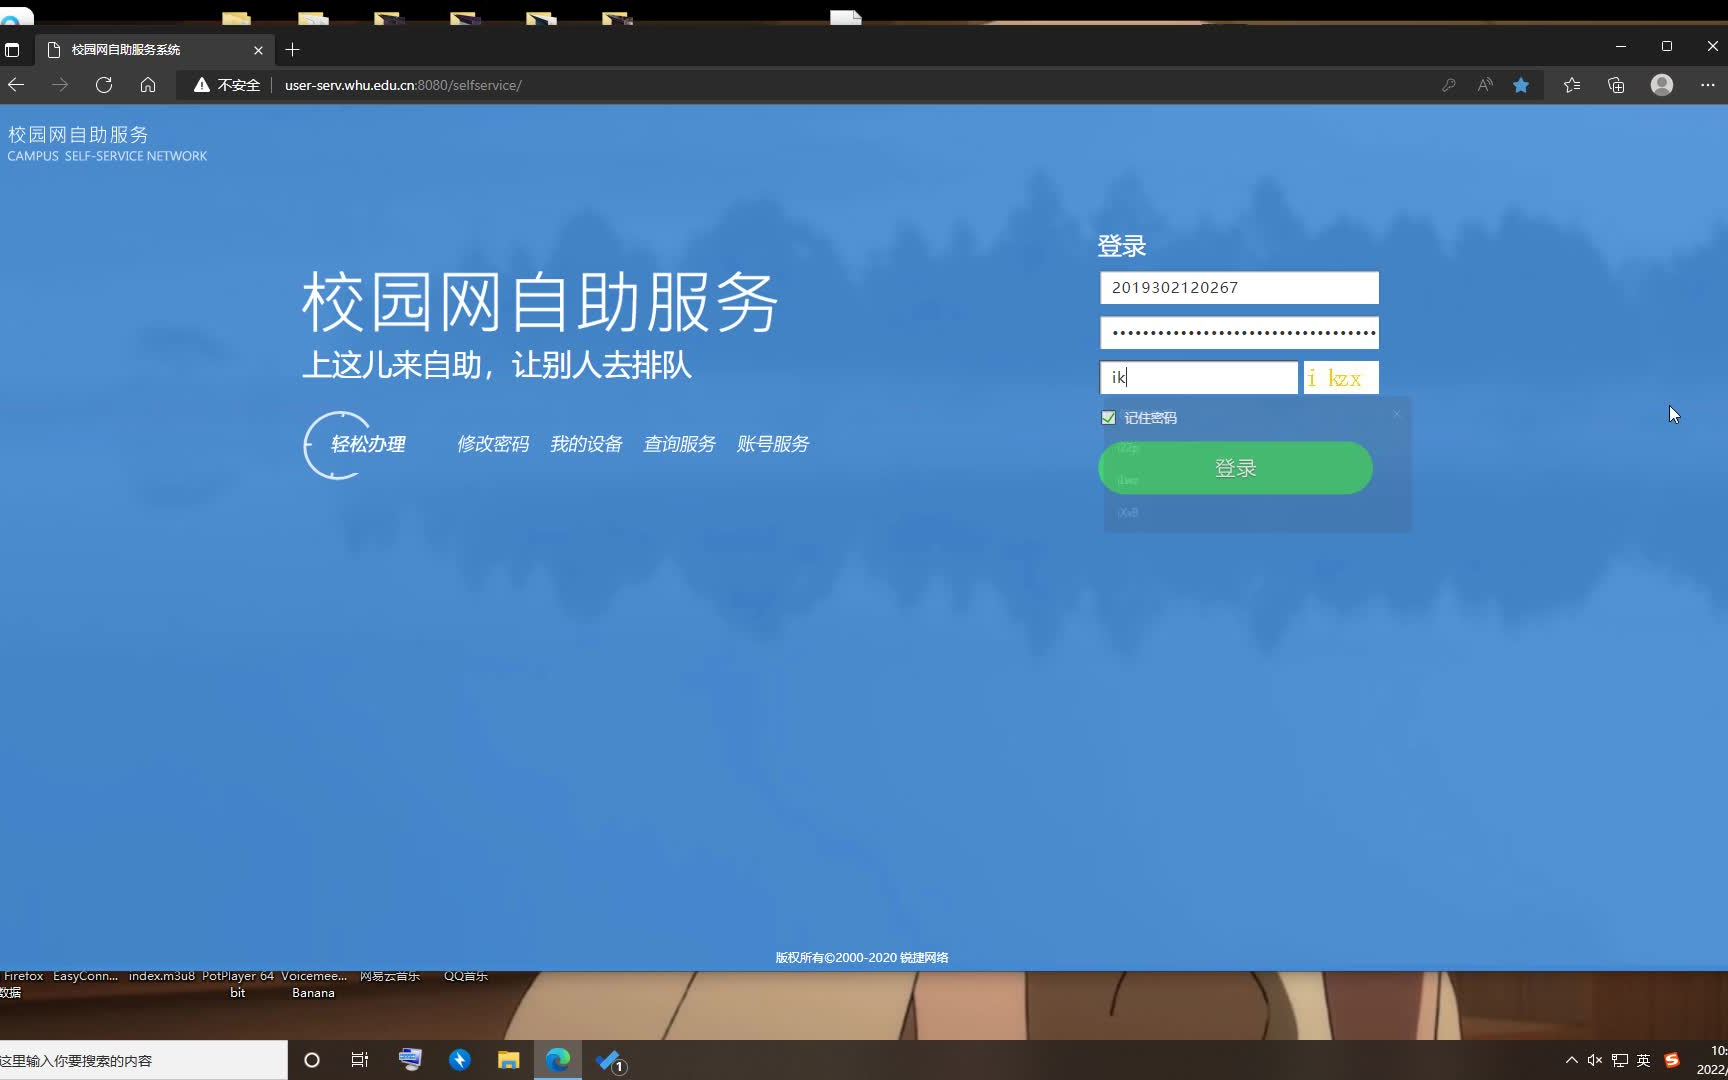The height and width of the screenshot is (1080, 1728).
Task: Switch to Microsoft Edge on taskbar
Action: [558, 1060]
